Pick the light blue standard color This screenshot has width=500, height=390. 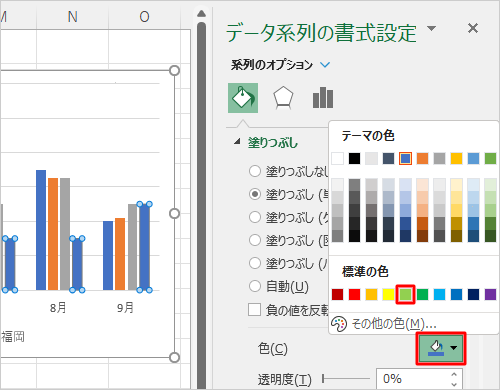(439, 294)
